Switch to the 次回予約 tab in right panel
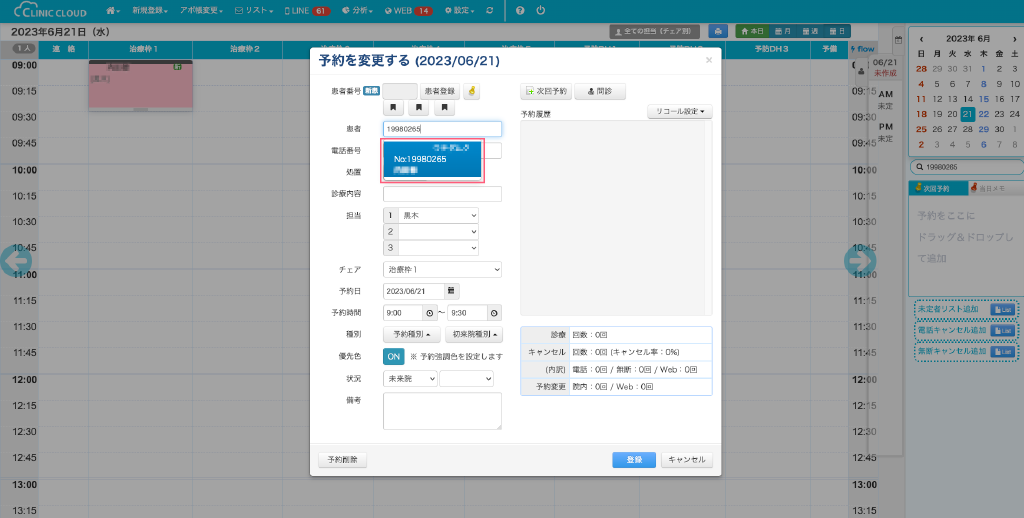Viewport: 1024px width, 518px height. [938, 188]
